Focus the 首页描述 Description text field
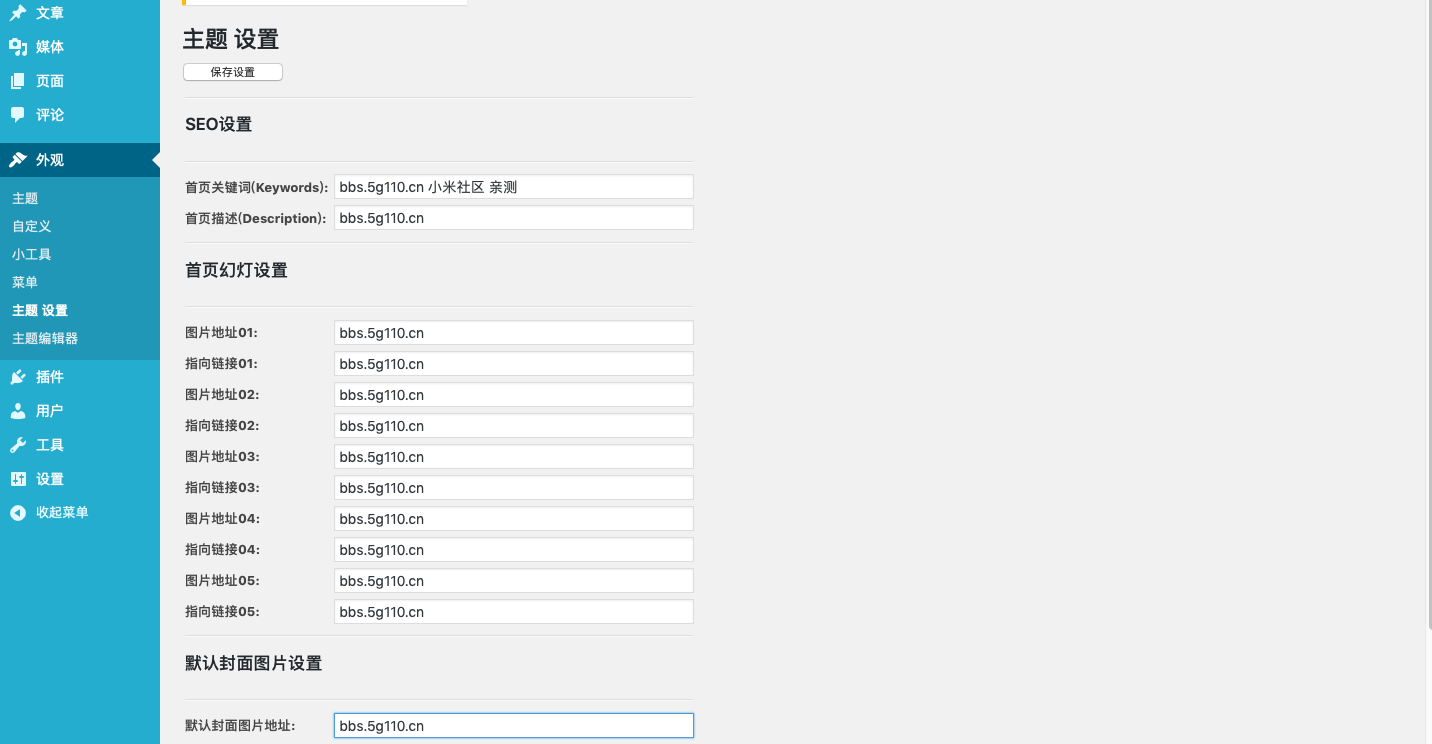The image size is (1432, 744). (x=513, y=218)
